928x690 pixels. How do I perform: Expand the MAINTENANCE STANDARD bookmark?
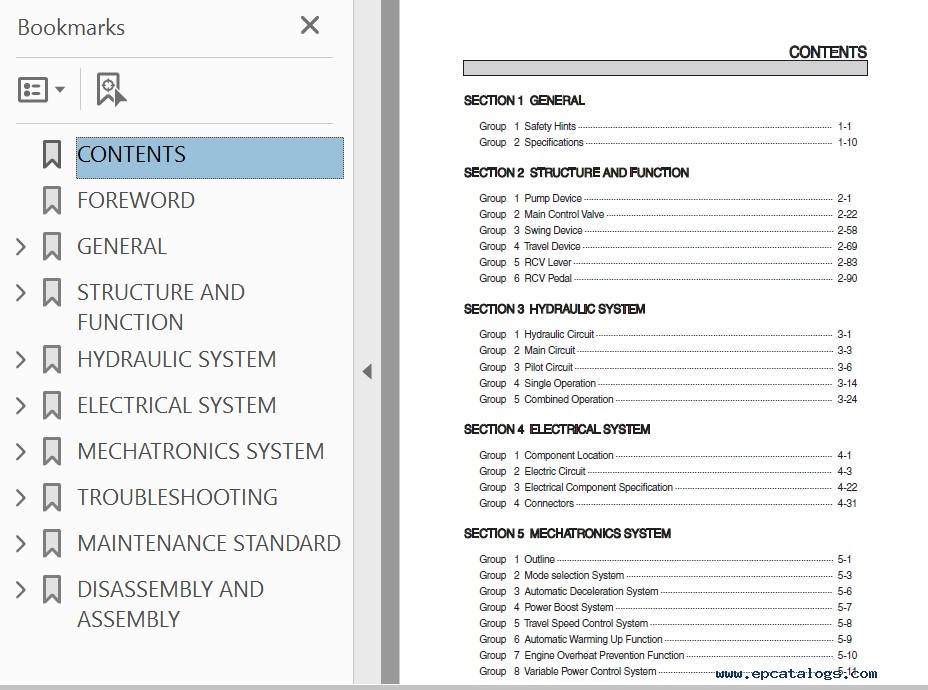(21, 544)
